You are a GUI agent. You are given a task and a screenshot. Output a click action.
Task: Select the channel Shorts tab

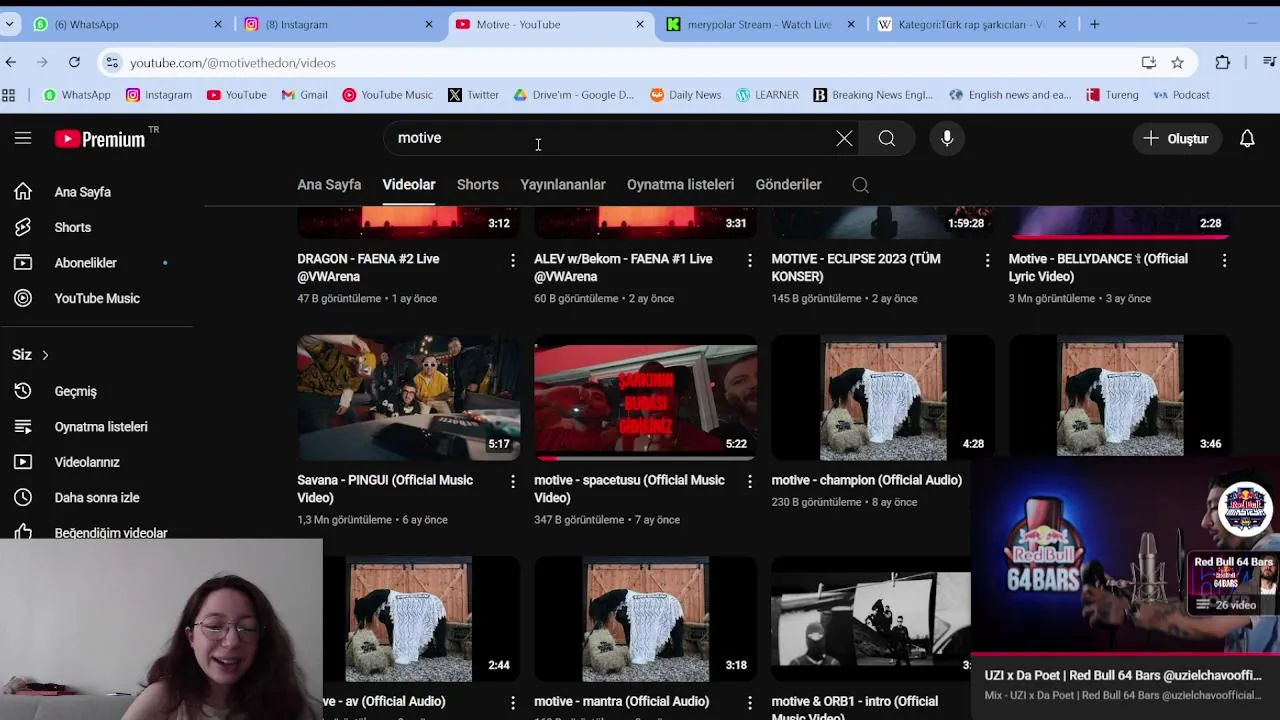(x=478, y=185)
